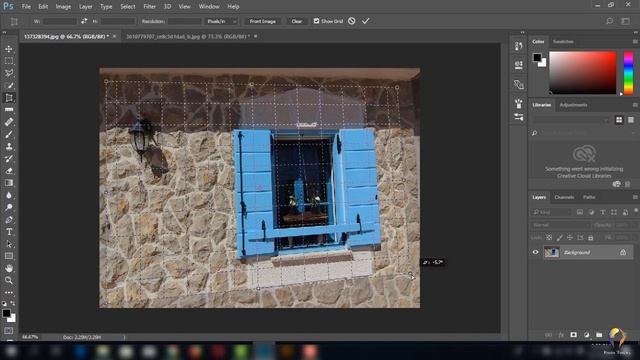The height and width of the screenshot is (360, 640).
Task: Toggle lock position icon
Action: [x=570, y=237]
